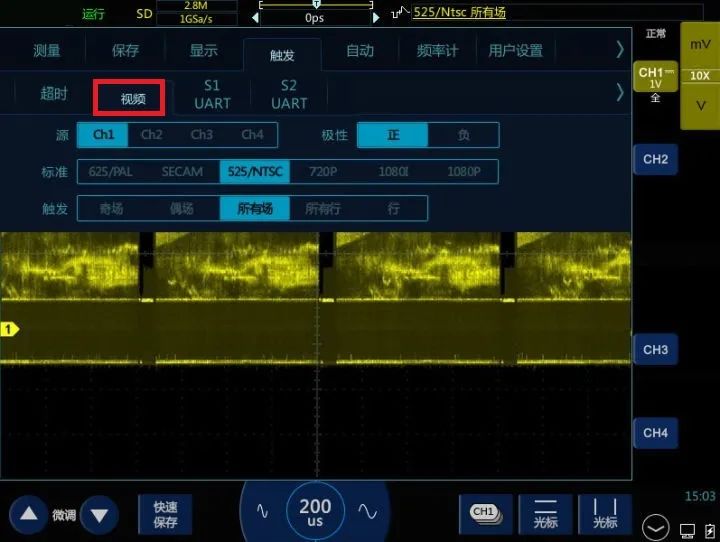Tap the 正常 trigger mode label
This screenshot has height=542, width=720.
[655, 34]
